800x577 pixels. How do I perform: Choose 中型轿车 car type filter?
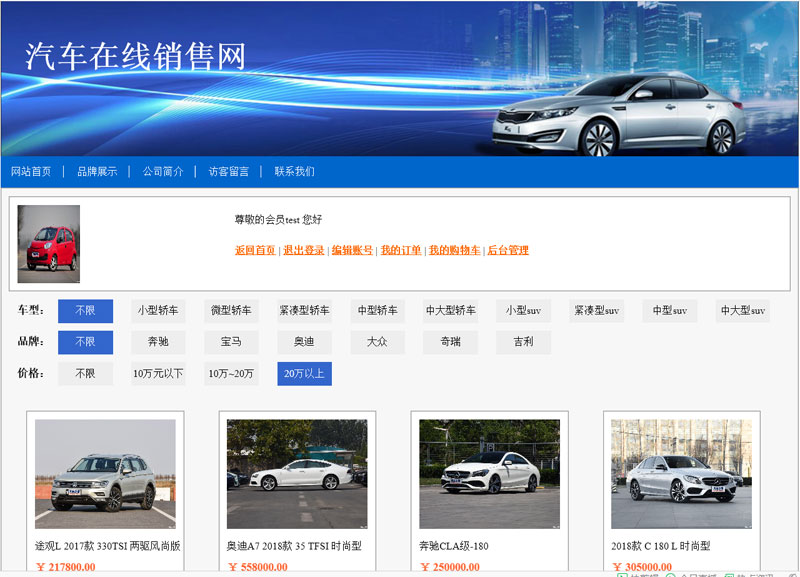pyautogui.click(x=378, y=311)
